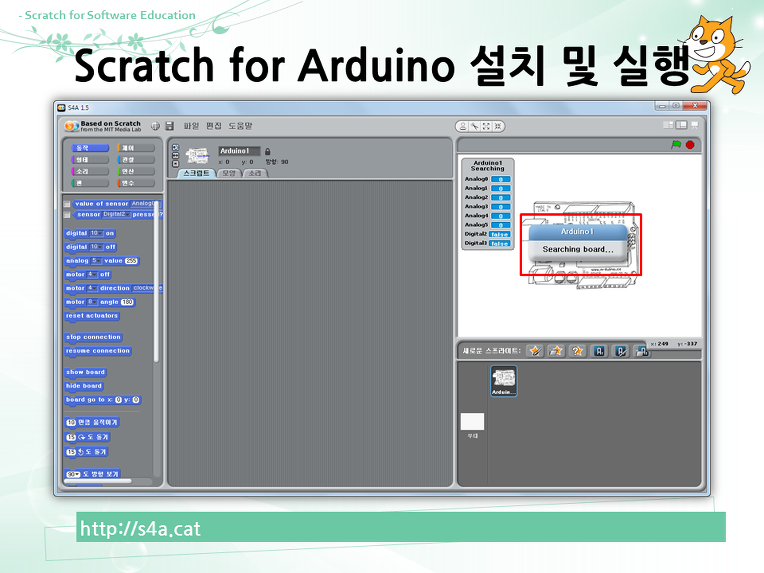Click the globe language icon

click(x=155, y=126)
